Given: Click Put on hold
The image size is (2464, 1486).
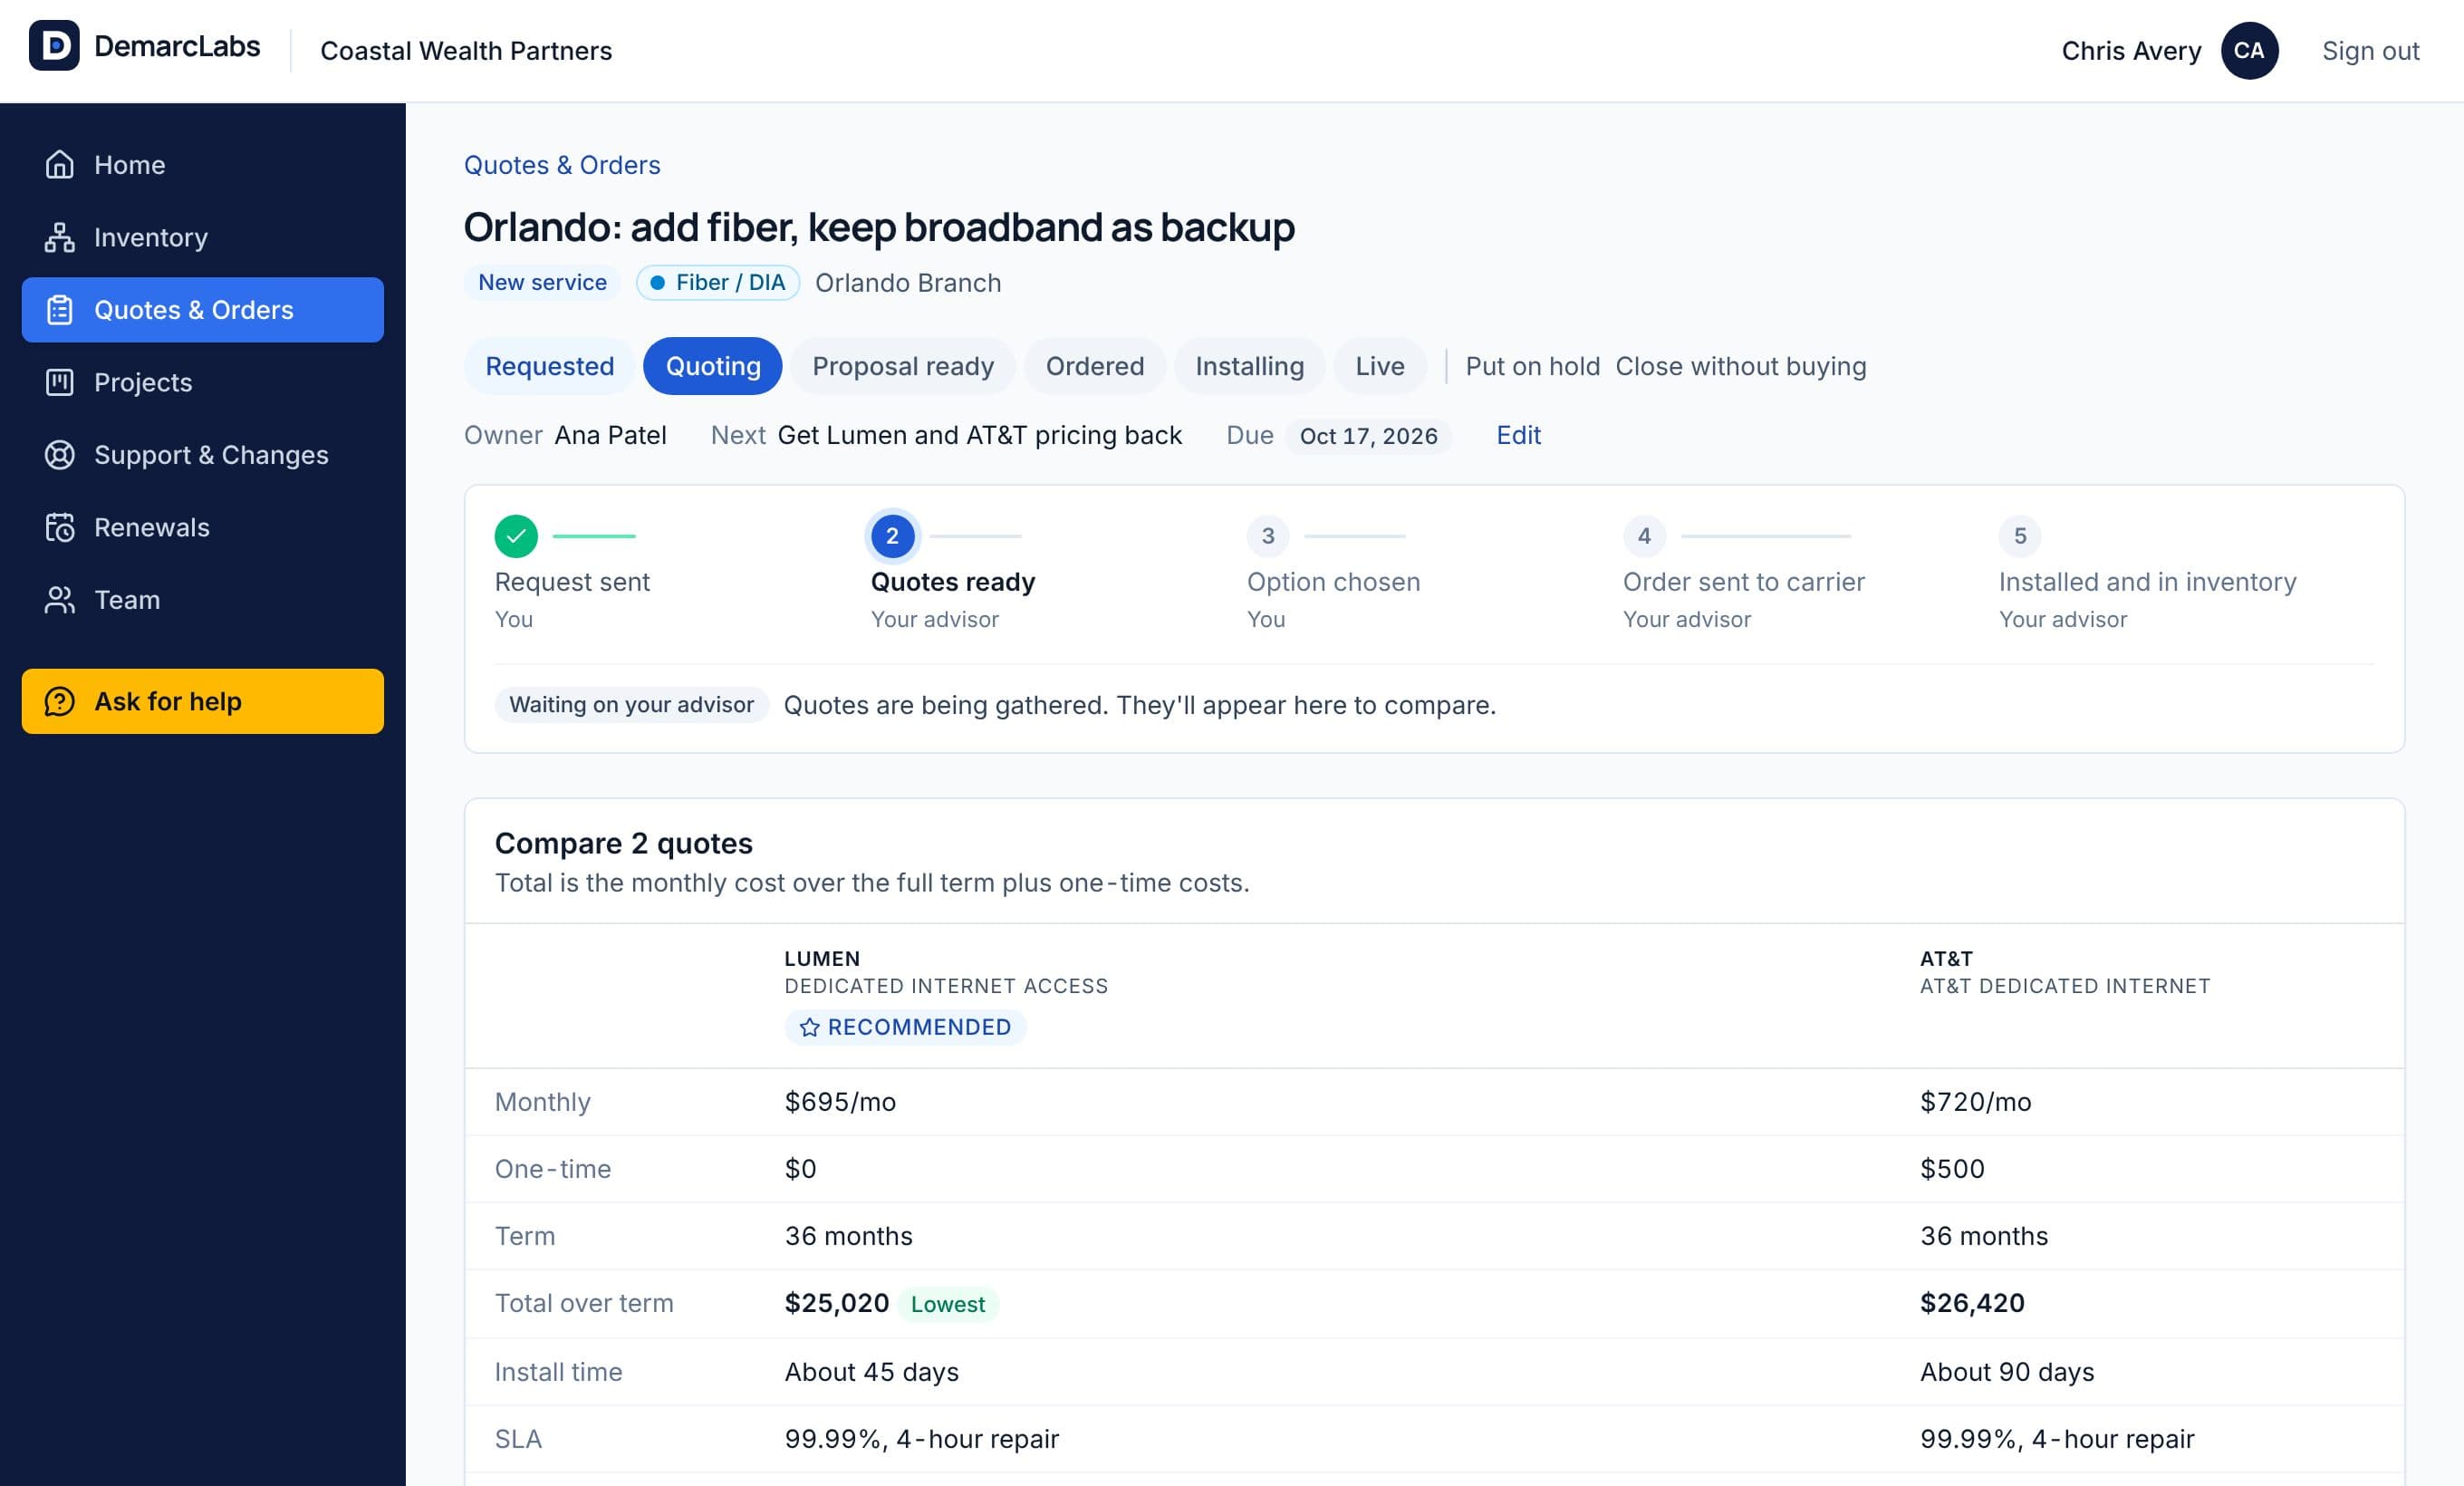Looking at the screenshot, I should (1533, 366).
